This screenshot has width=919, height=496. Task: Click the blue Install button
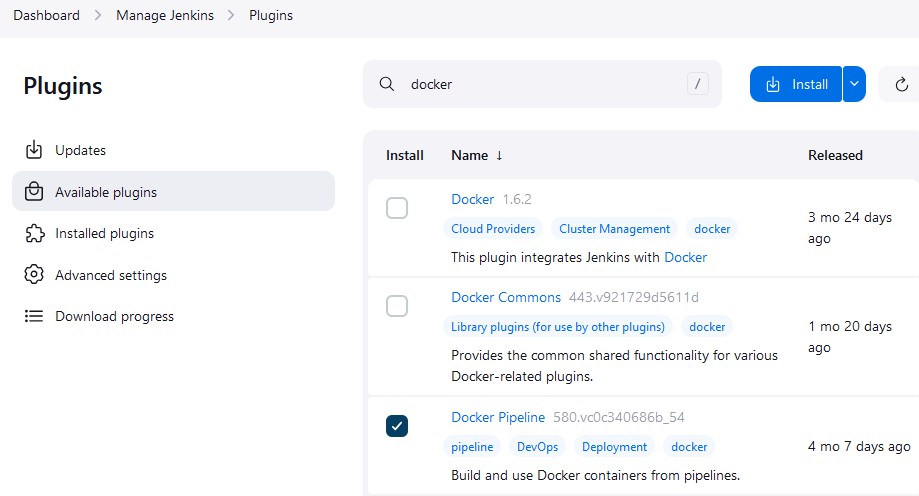click(x=796, y=84)
